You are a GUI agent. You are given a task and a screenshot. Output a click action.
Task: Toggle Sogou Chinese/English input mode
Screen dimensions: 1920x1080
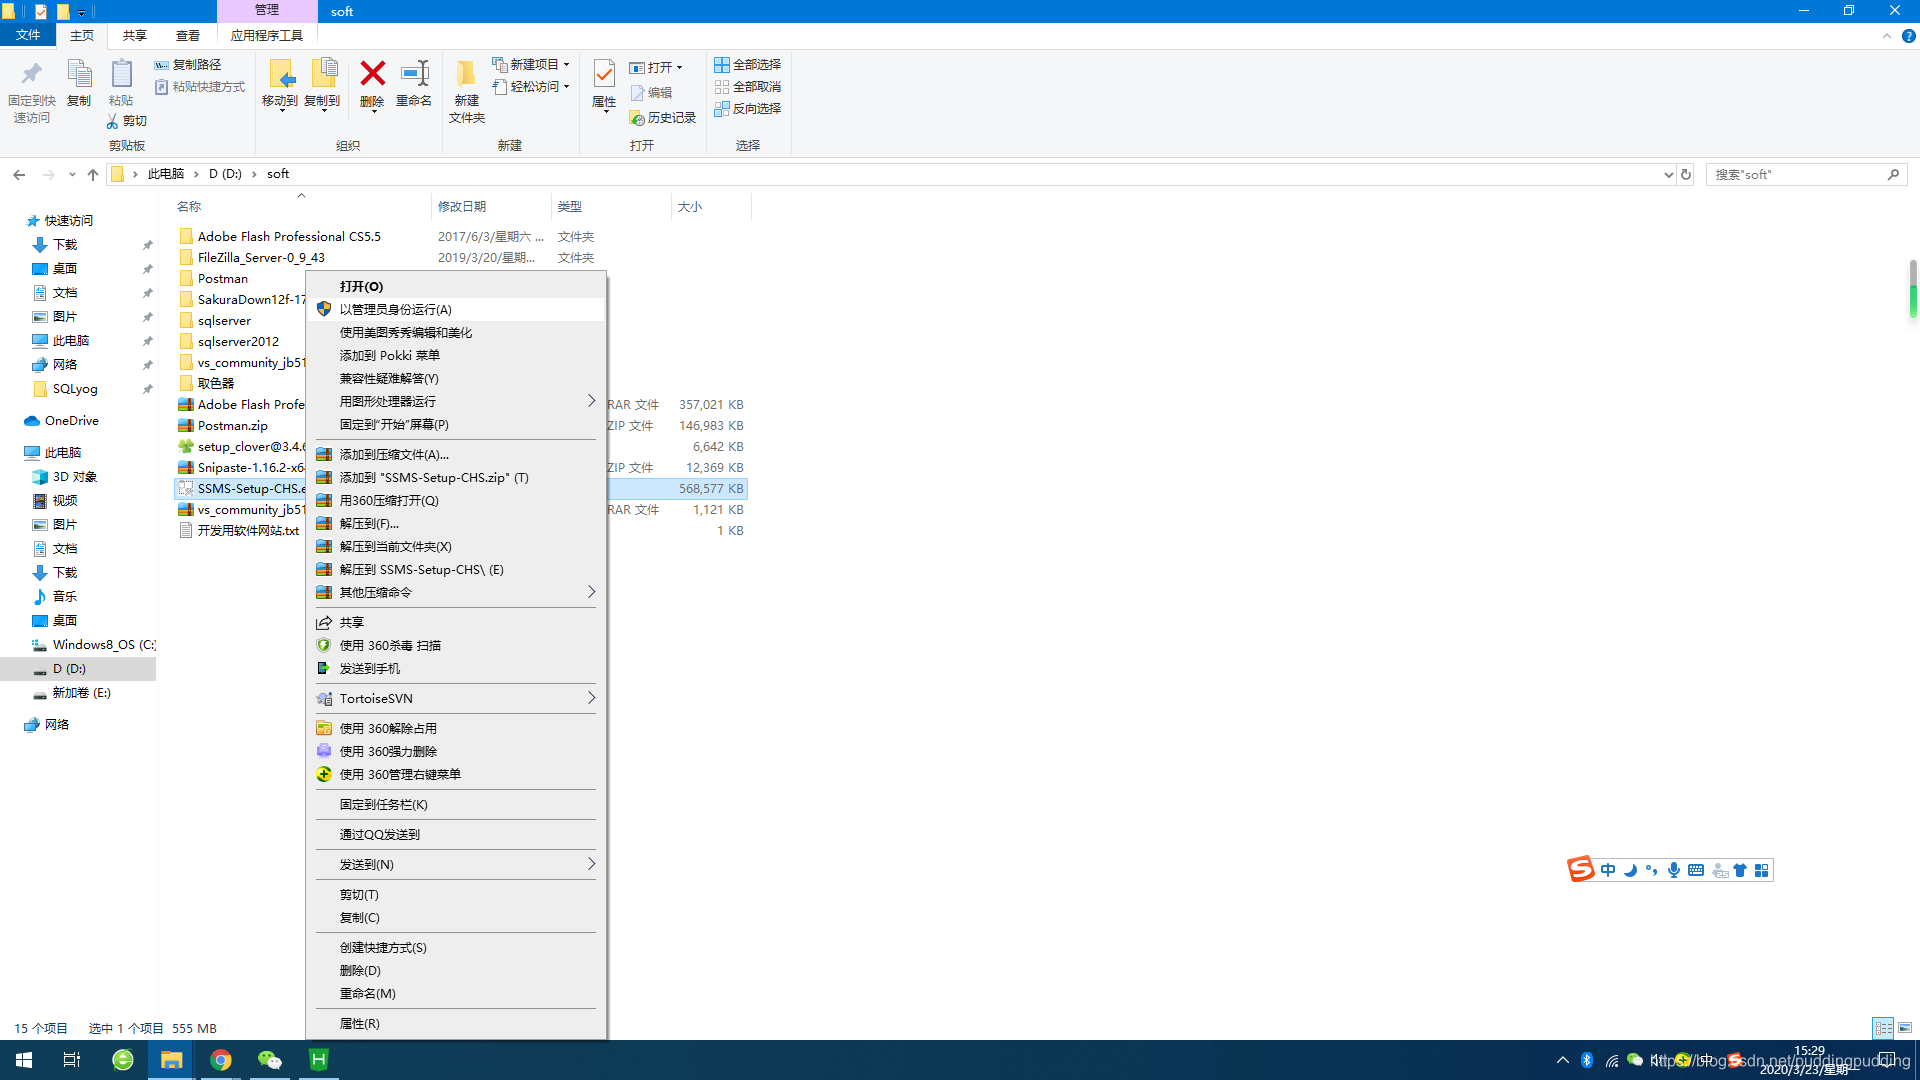[x=1608, y=870]
